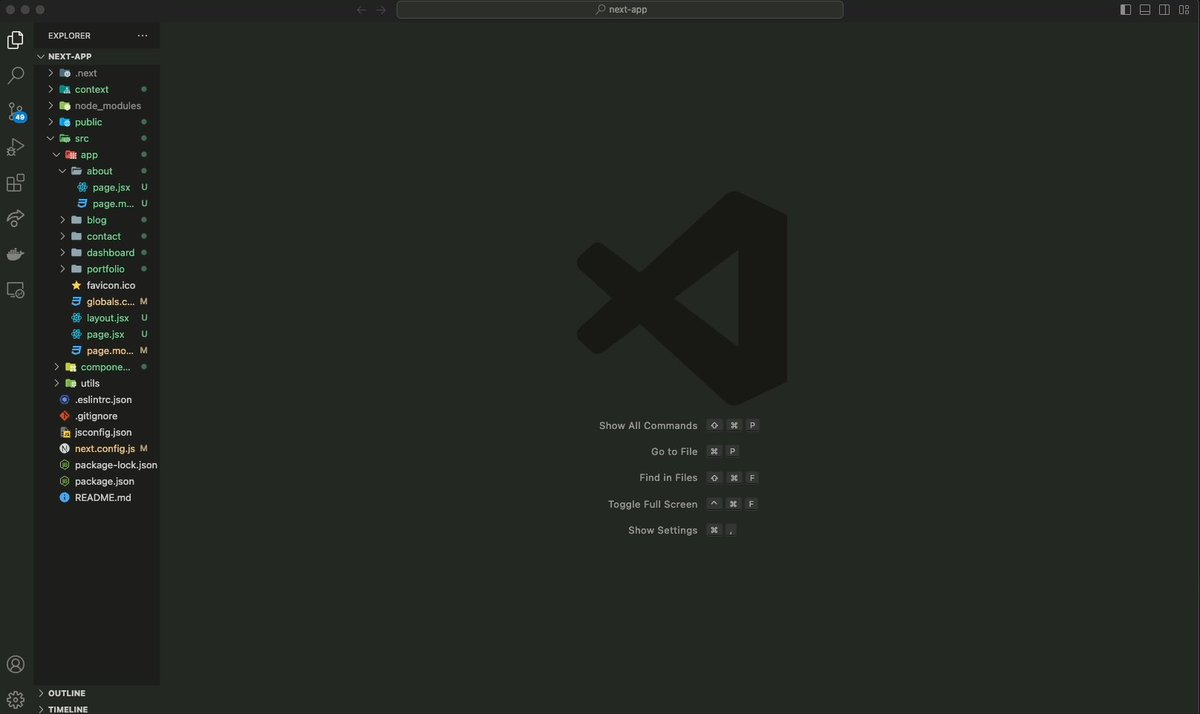Click the Show Settings shortcut hint
Image resolution: width=1200 pixels, height=714 pixels.
683,530
